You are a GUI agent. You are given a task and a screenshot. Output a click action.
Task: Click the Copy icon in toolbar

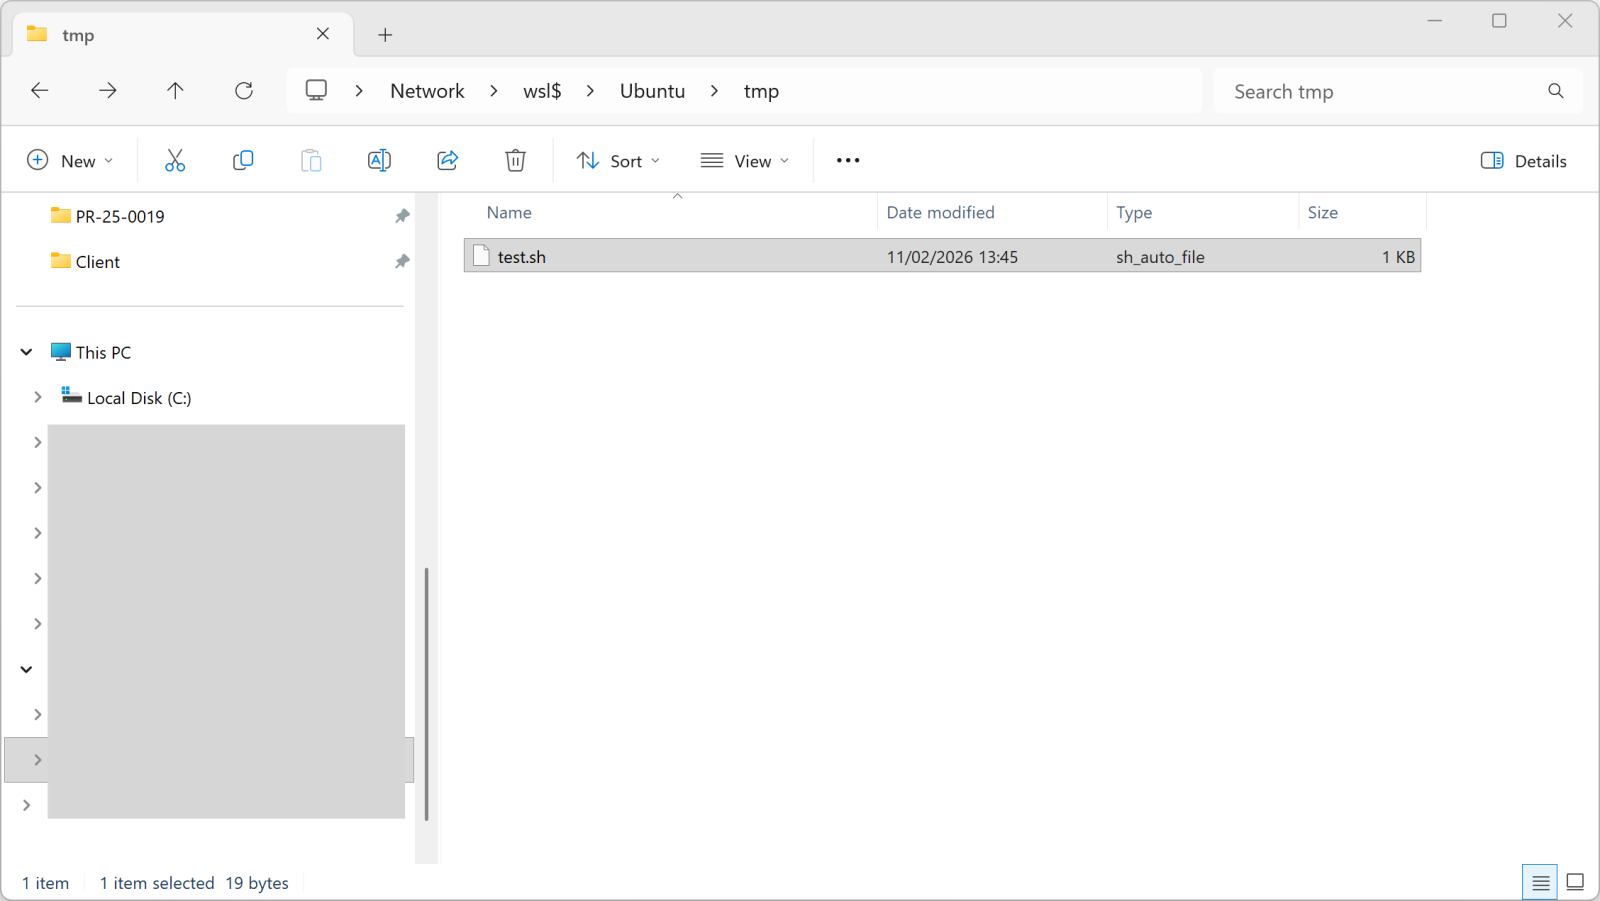point(243,160)
